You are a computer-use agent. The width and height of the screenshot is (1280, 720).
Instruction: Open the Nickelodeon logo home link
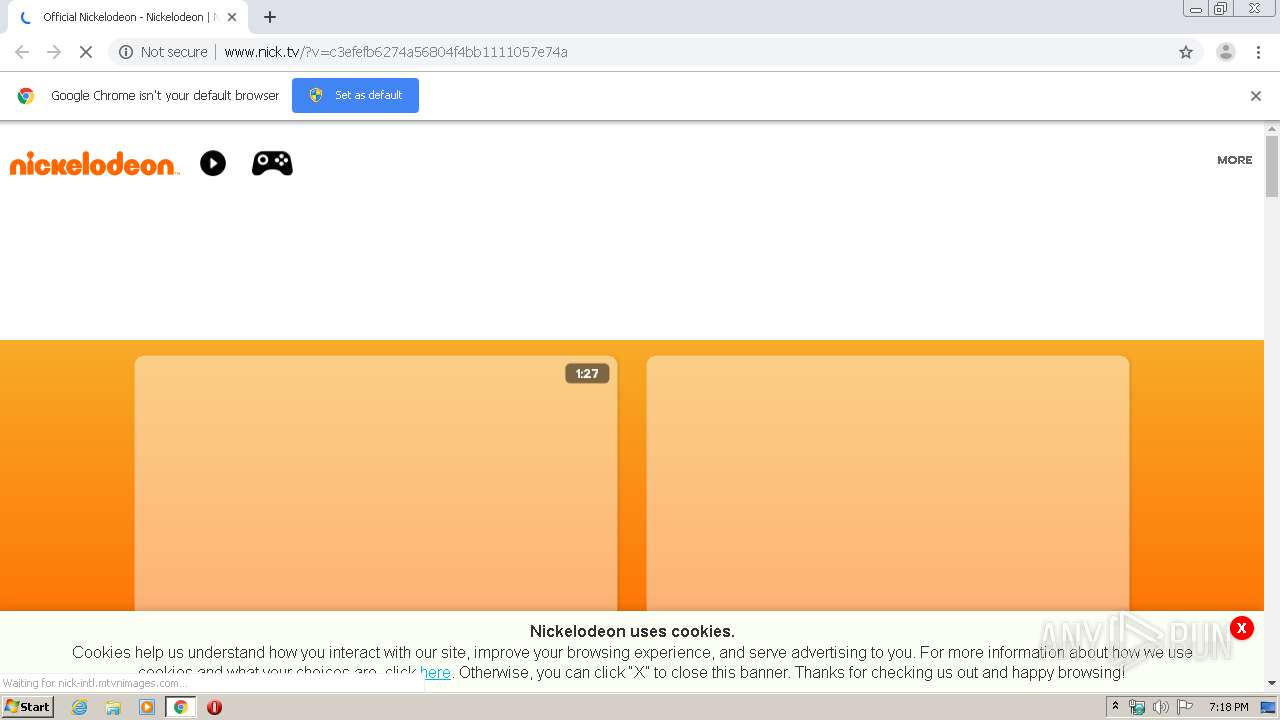(93, 164)
